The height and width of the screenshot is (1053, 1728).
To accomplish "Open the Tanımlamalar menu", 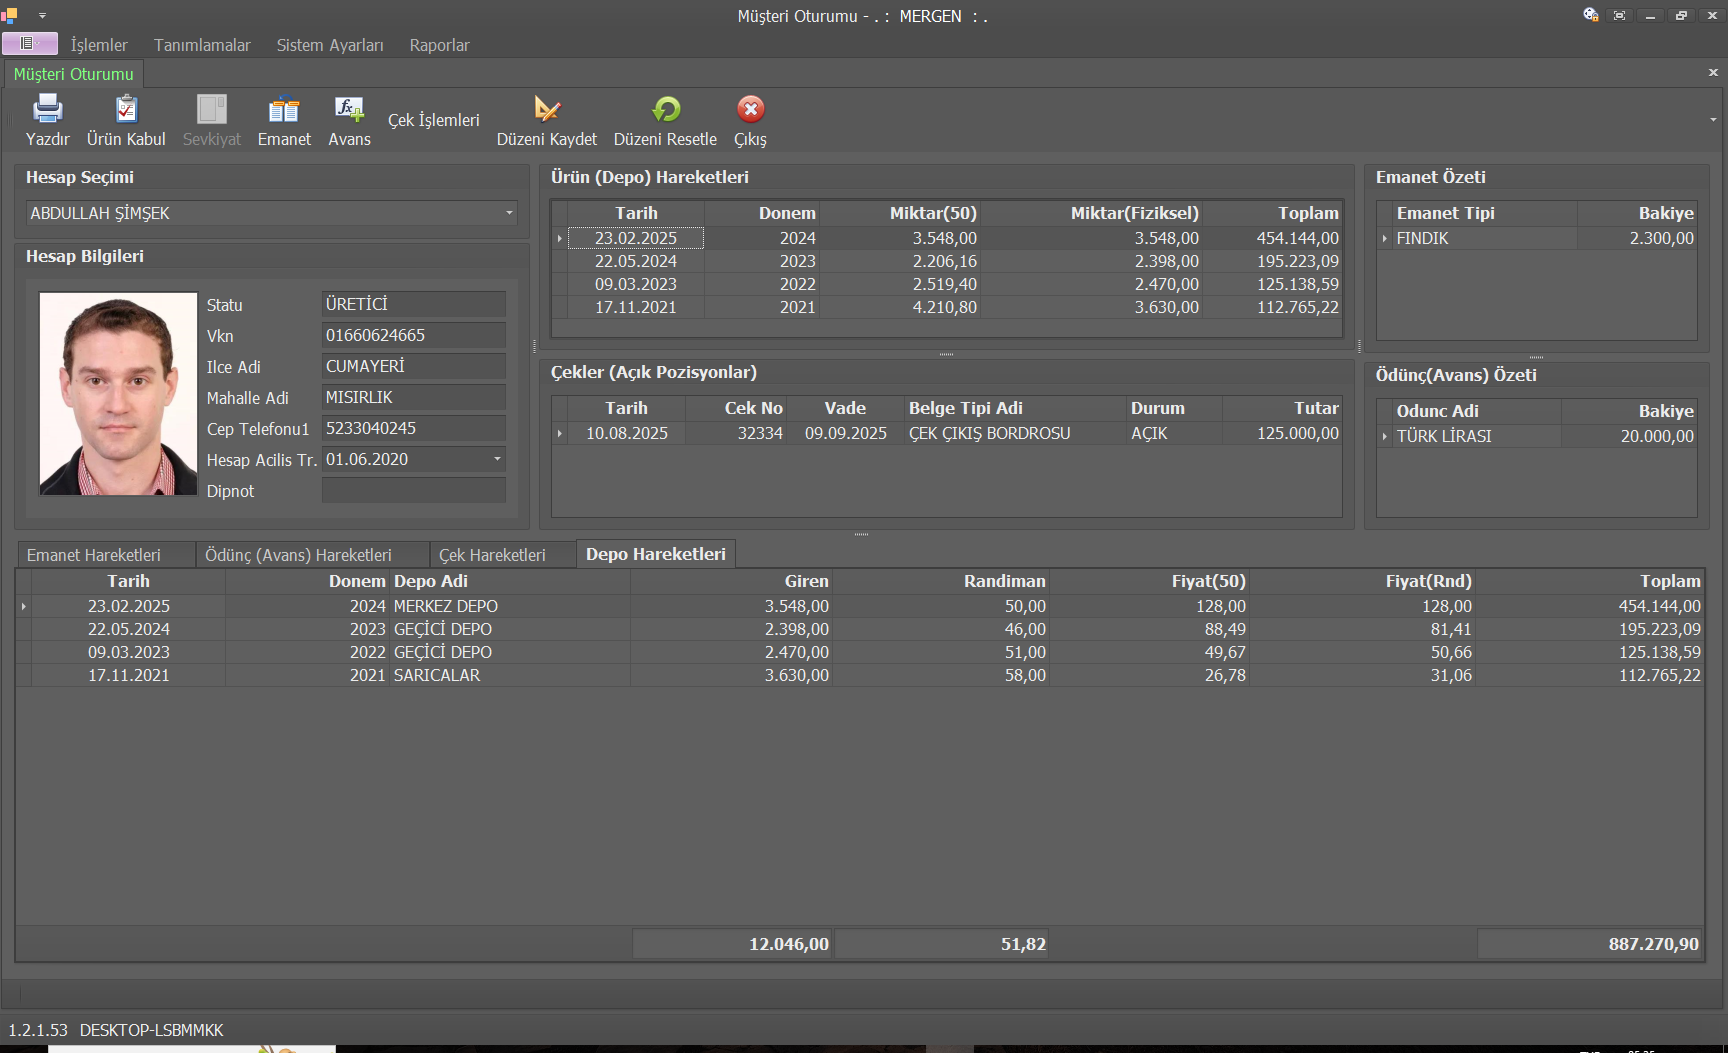I will [x=202, y=45].
